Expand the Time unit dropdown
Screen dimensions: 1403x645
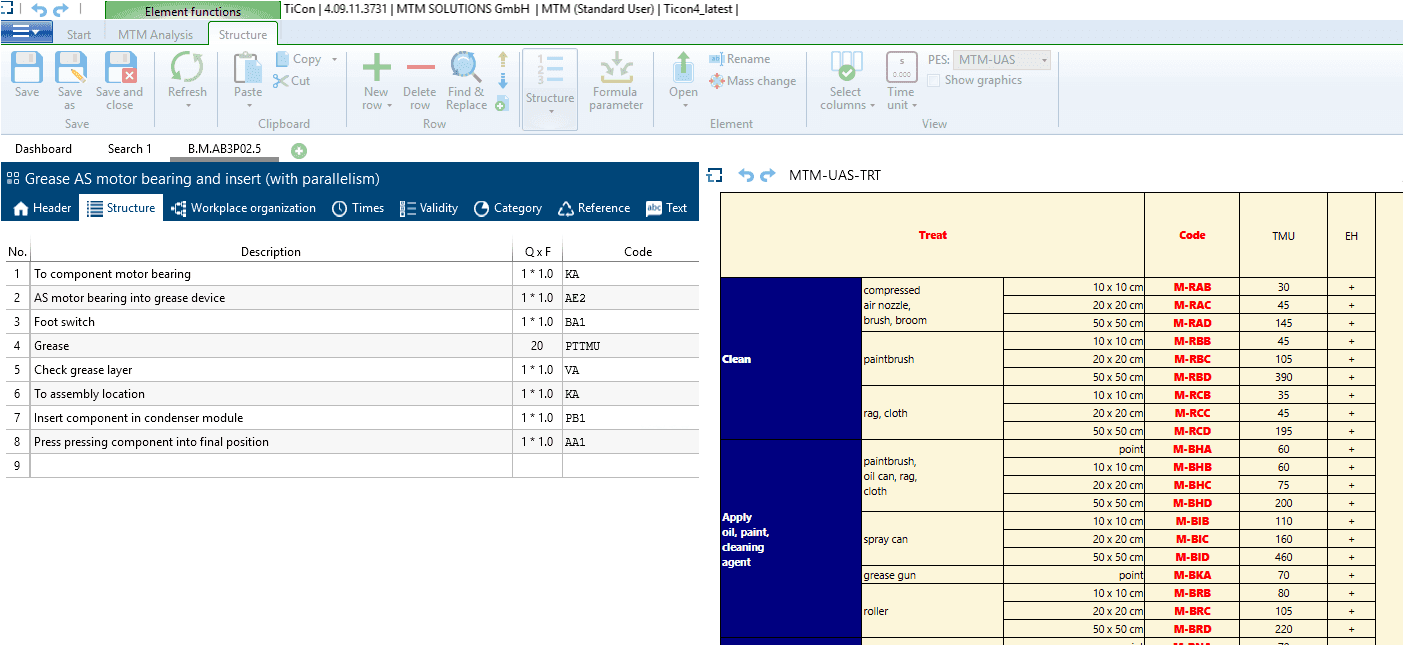click(x=901, y=105)
